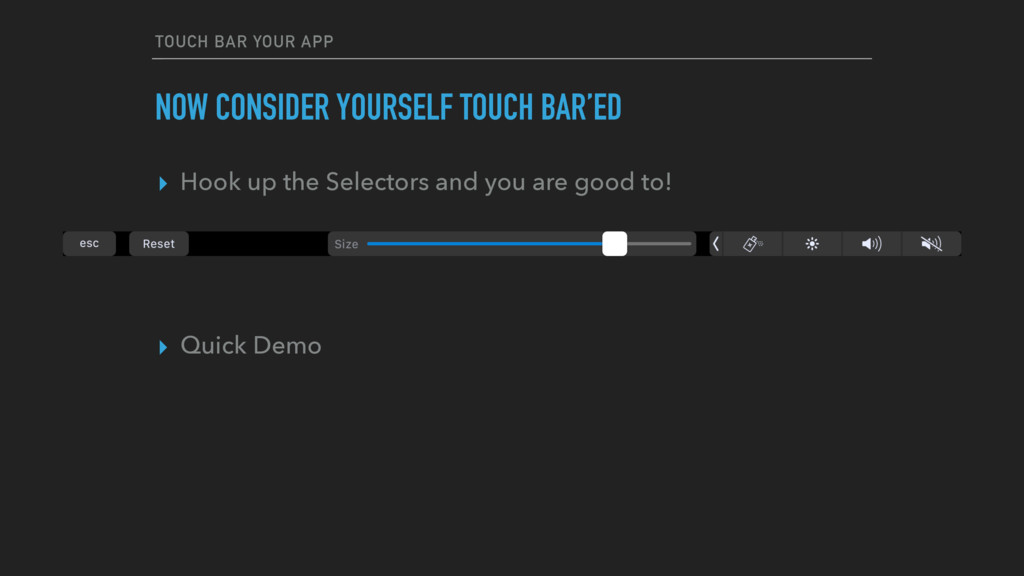
Task: Expand the Control Strip with the chevron
Action: click(716, 244)
